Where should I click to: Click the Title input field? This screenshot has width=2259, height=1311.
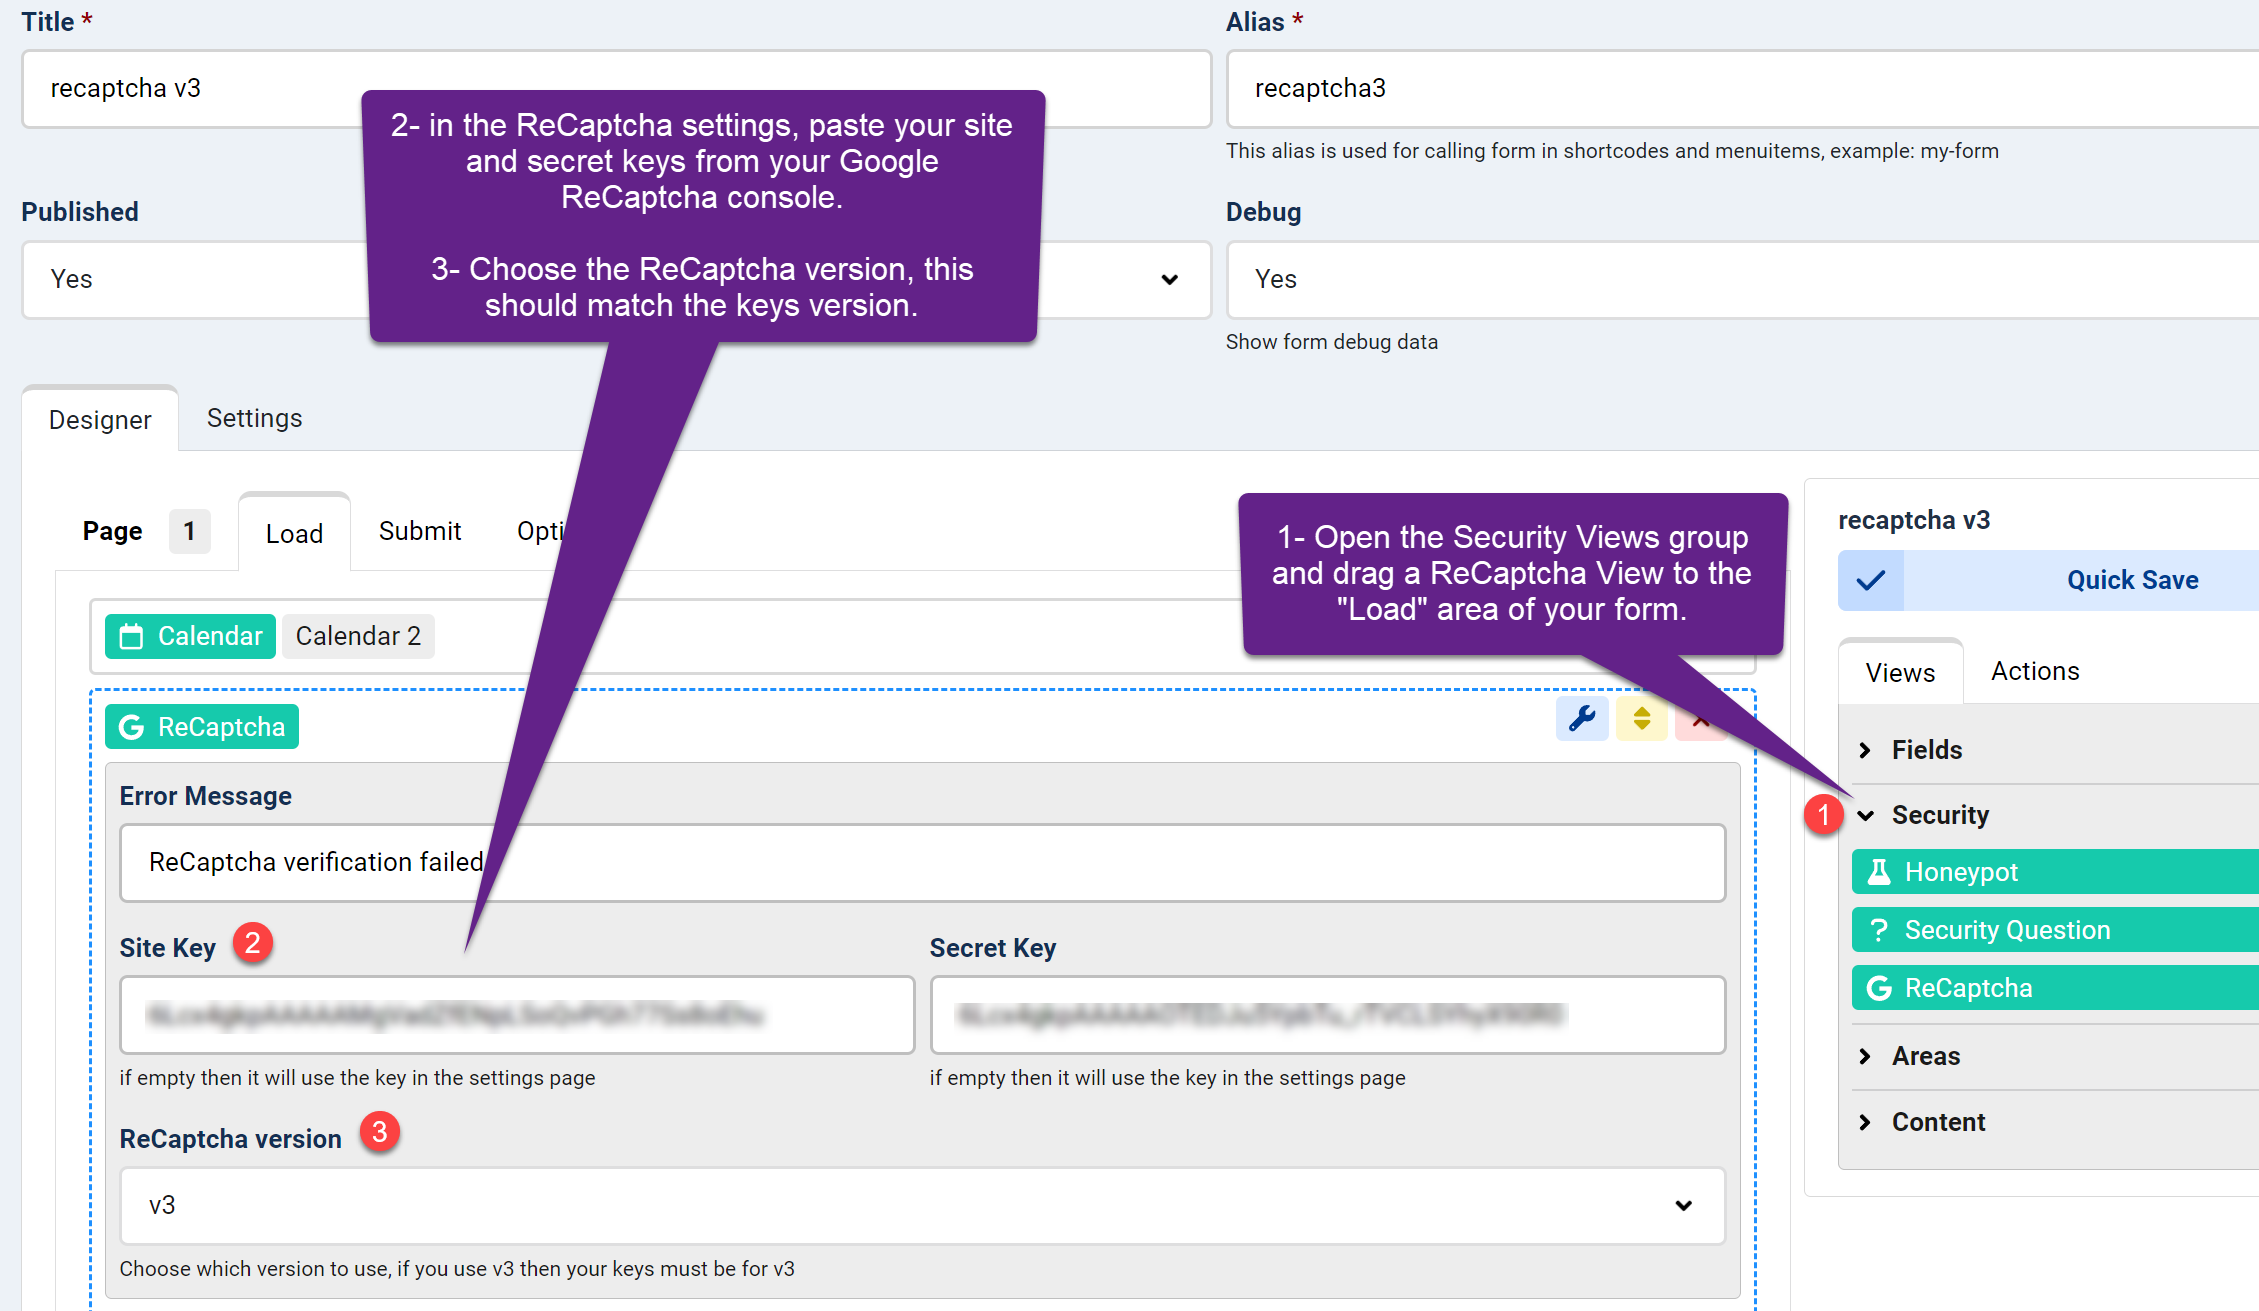click(x=616, y=89)
